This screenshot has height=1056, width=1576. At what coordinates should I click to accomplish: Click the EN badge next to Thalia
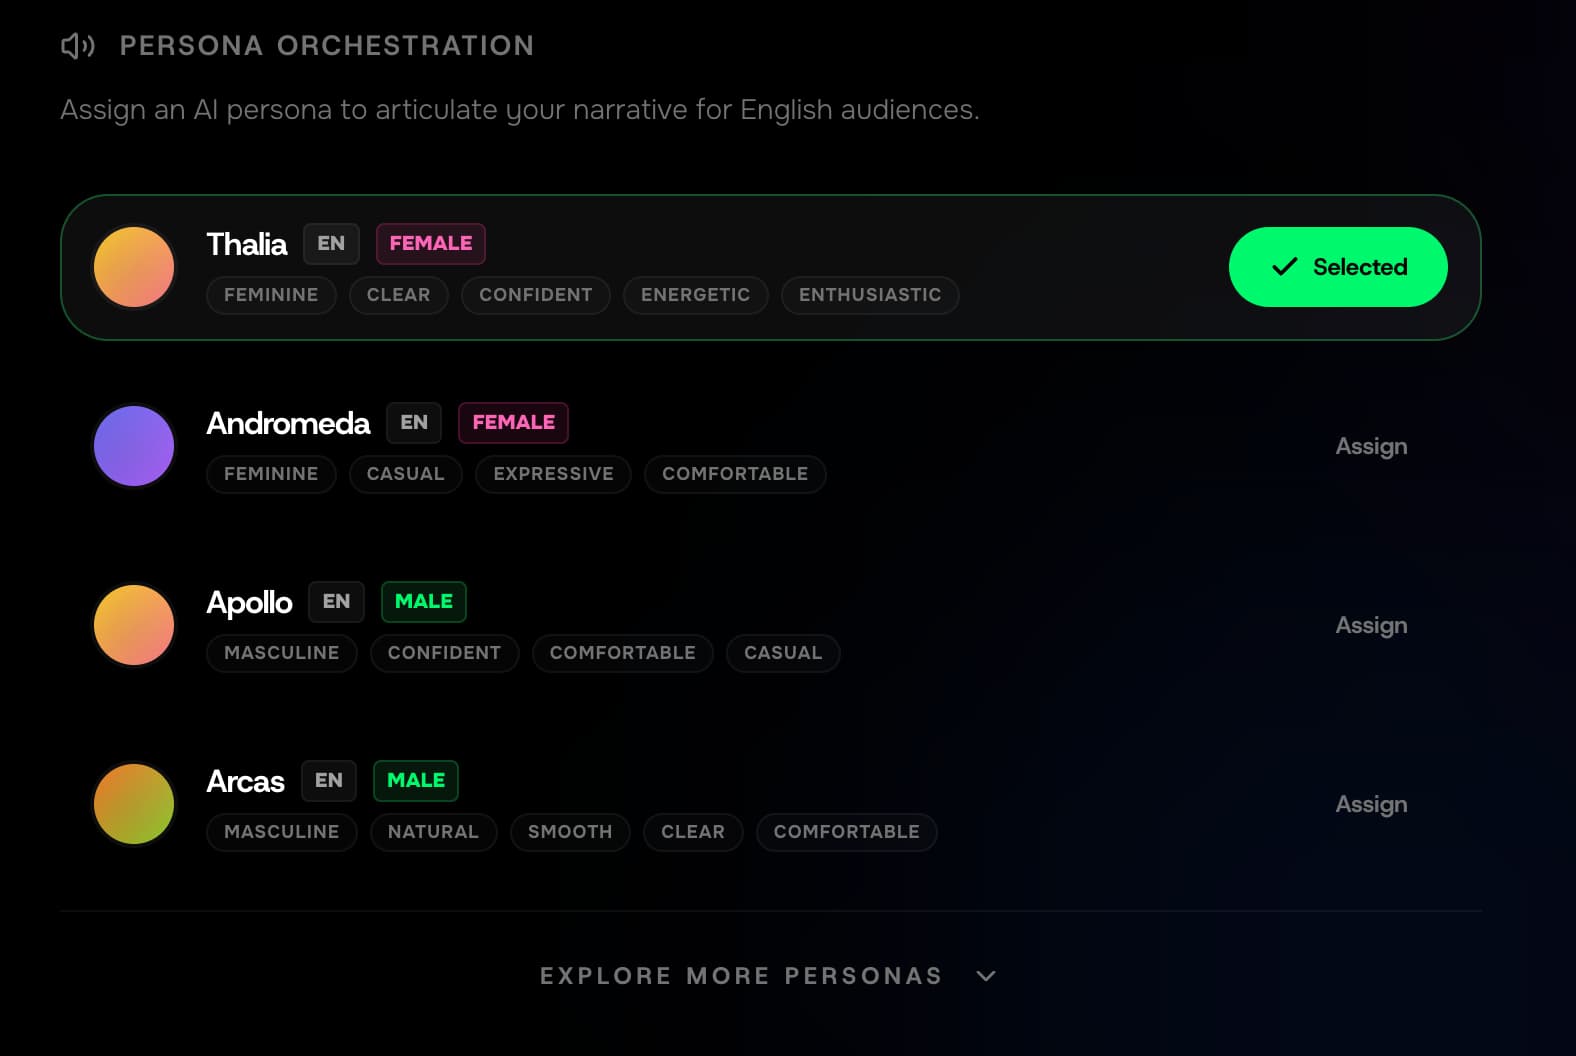coord(331,243)
